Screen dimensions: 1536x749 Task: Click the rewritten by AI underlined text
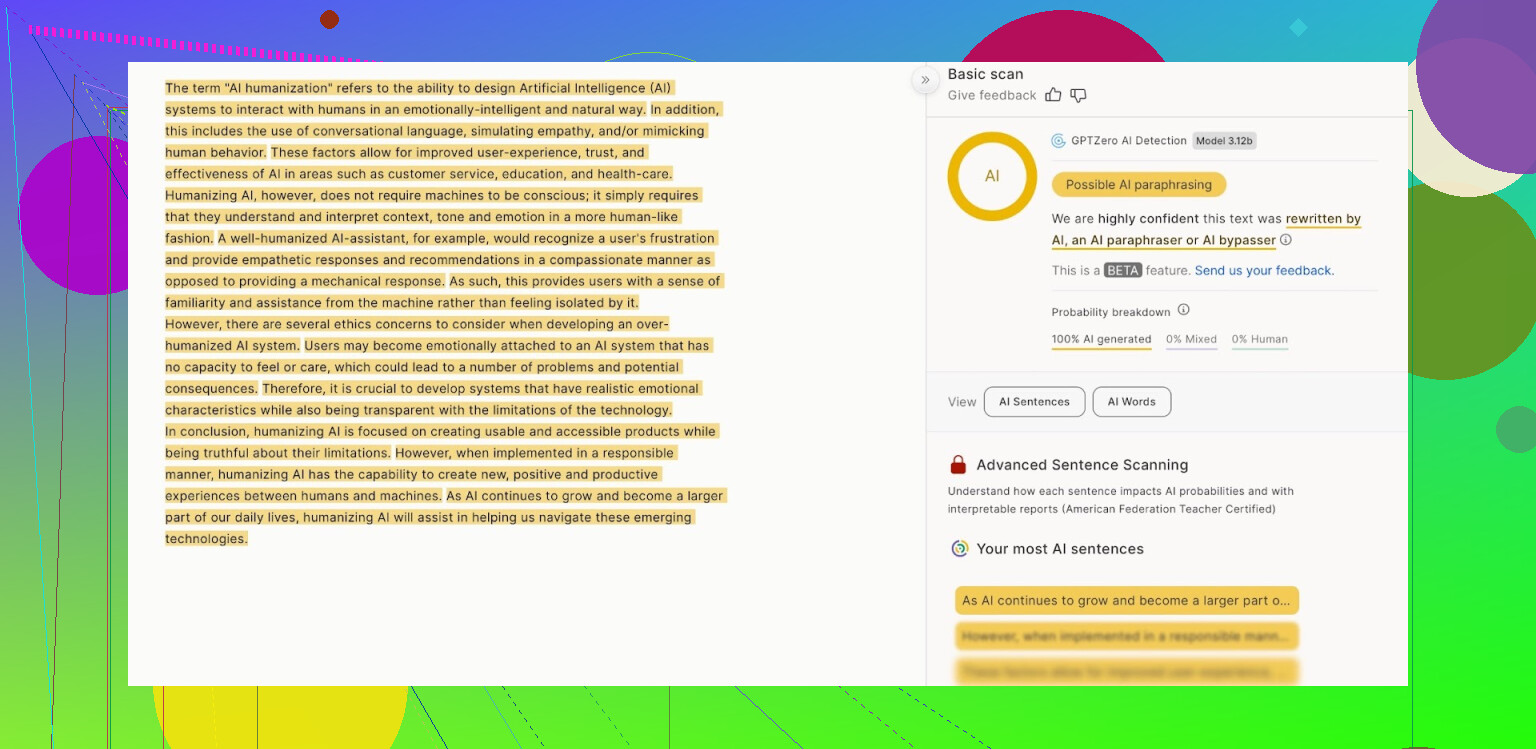pyautogui.click(x=1322, y=219)
